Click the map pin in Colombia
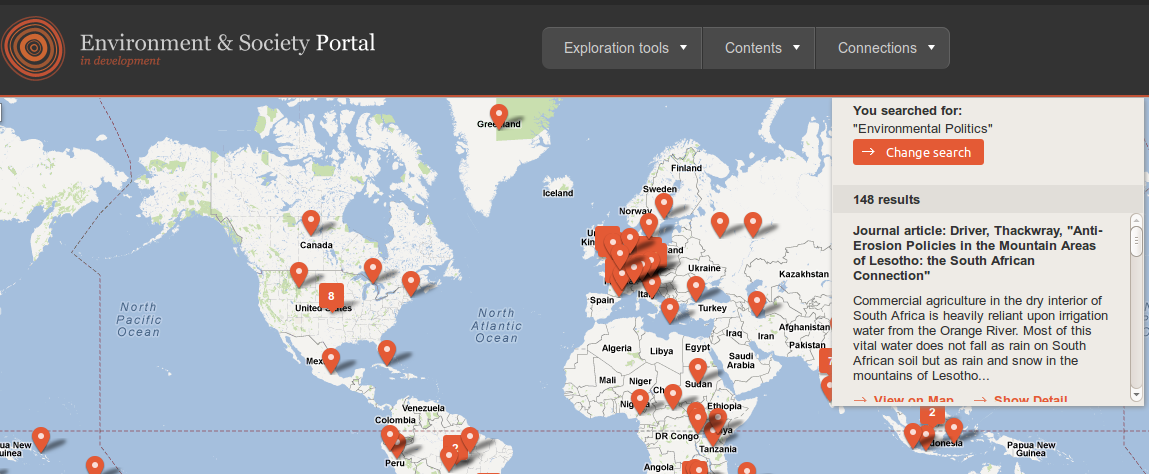 point(389,436)
